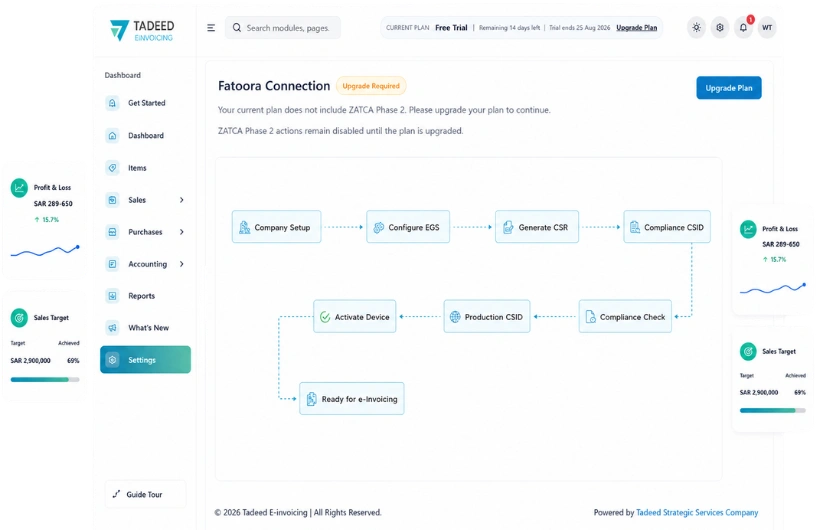Click the Compliance Check step
Viewport: 836px width, 530px height.
point(625,317)
